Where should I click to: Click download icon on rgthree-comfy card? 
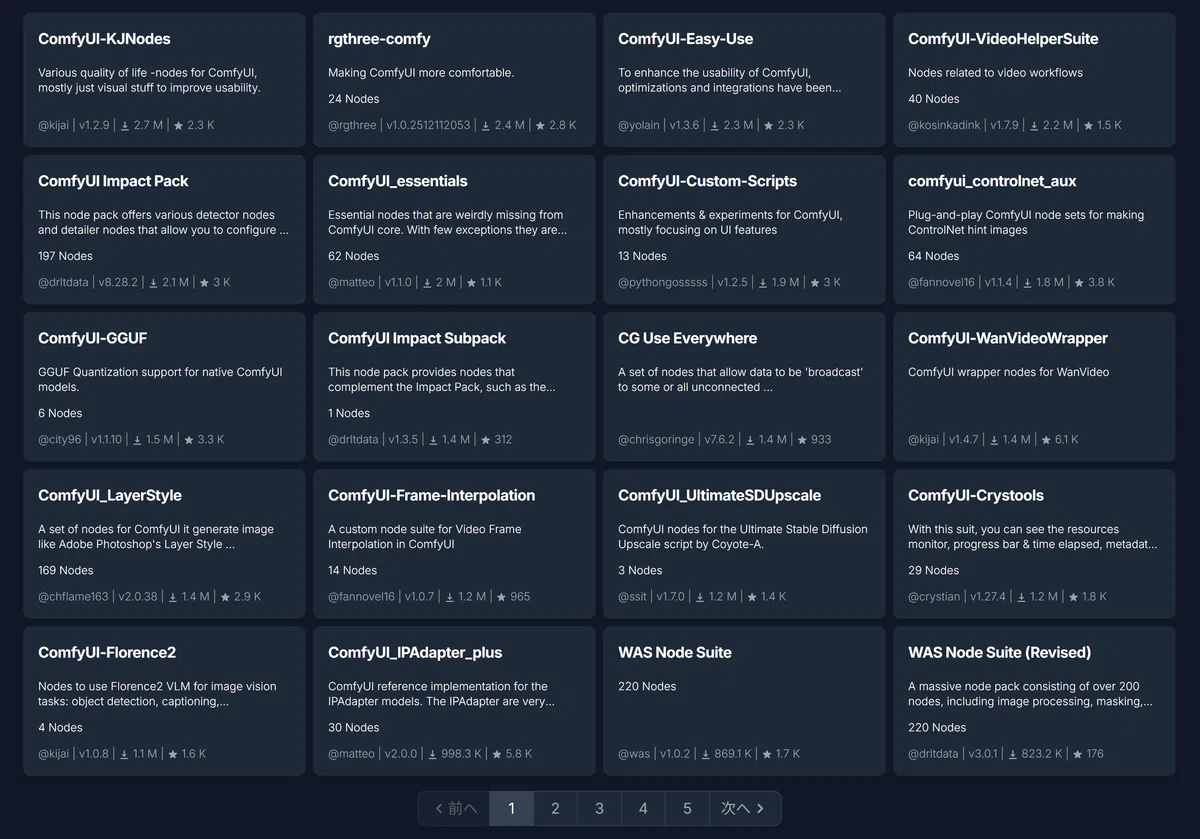coord(487,126)
